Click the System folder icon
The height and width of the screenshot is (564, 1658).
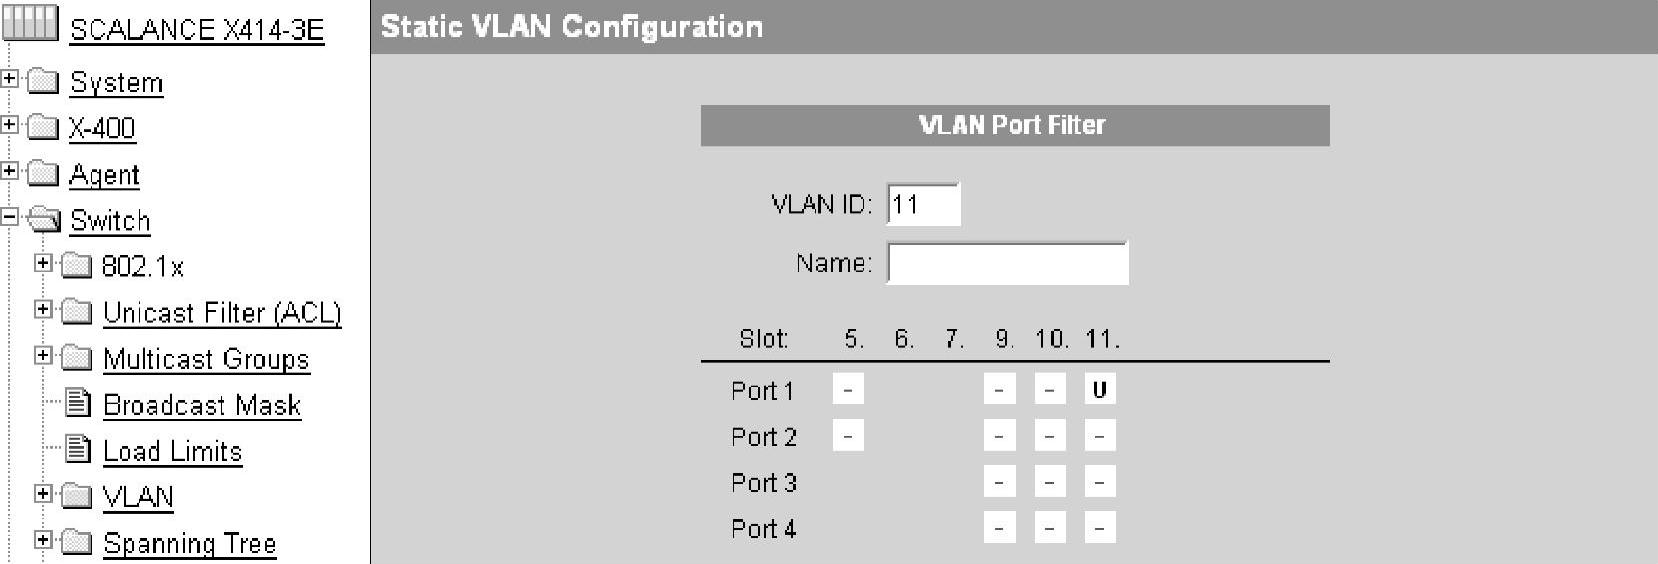coord(43,81)
